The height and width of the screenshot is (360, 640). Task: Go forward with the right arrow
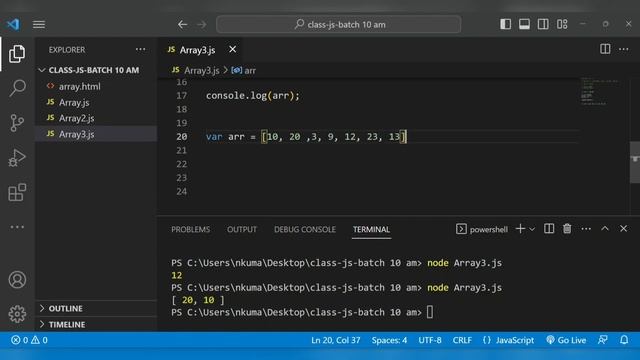[x=202, y=24]
